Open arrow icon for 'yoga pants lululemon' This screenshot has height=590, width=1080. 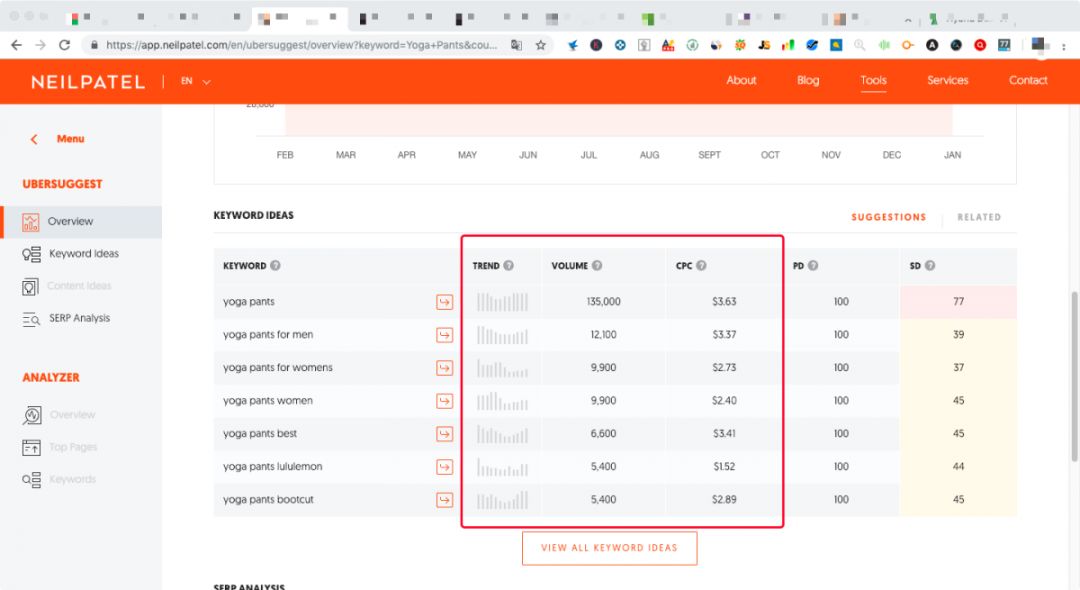click(x=444, y=467)
